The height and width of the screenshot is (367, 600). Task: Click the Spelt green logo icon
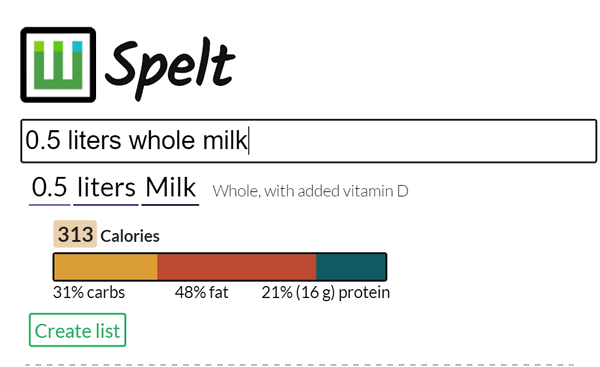click(58, 65)
